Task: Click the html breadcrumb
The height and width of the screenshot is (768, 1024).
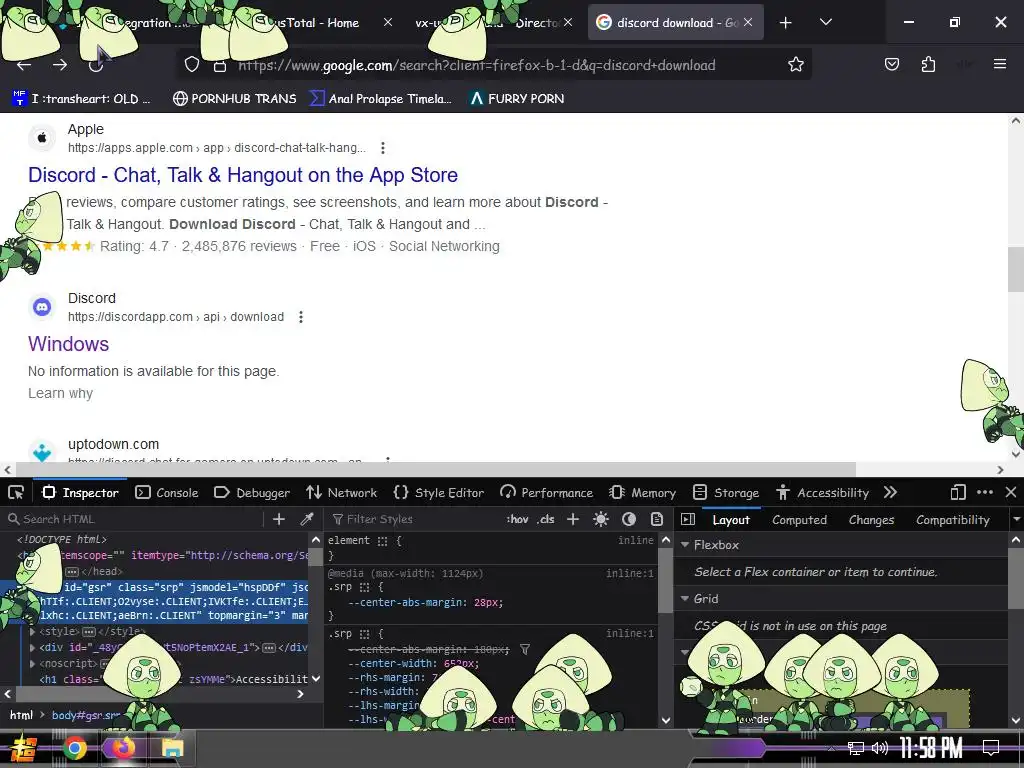Action: click(x=22, y=715)
